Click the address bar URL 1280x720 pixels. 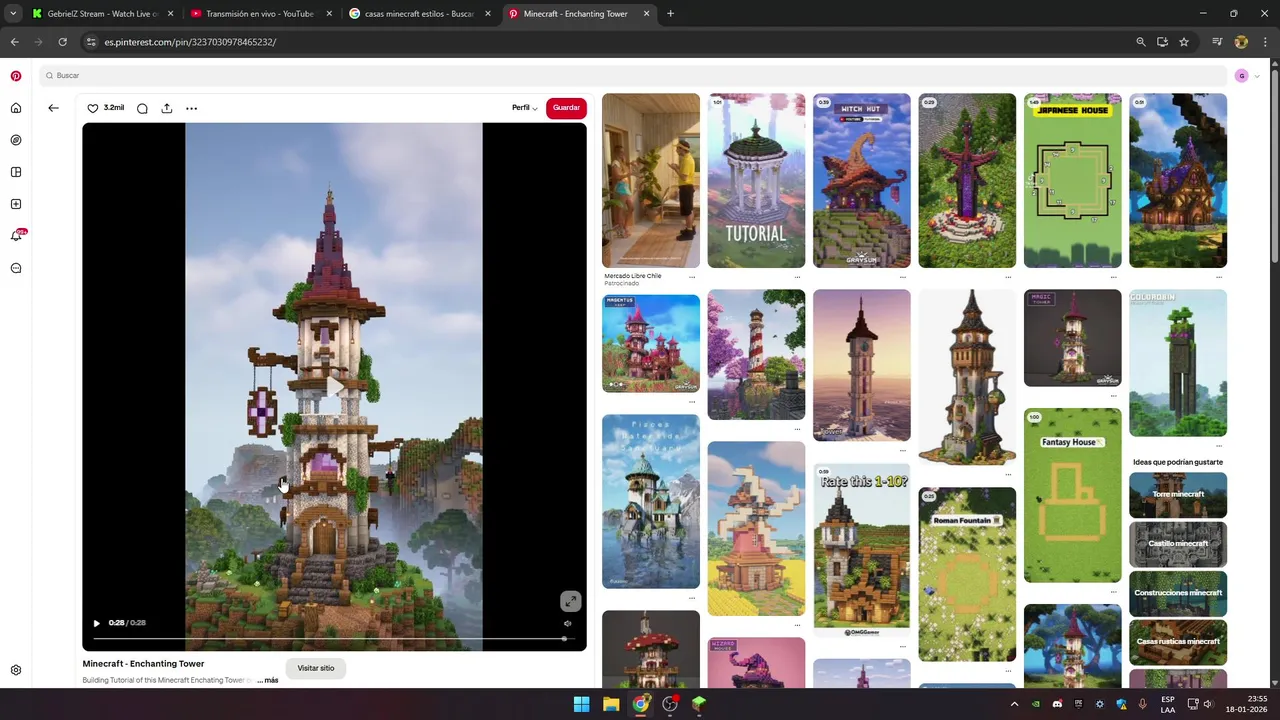(190, 42)
